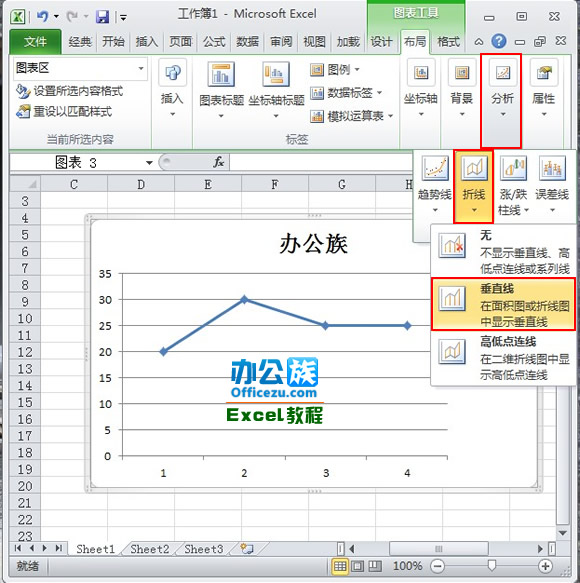Image resolution: width=580 pixels, height=583 pixels.
Task: Switch to Page Break Preview in status bar
Action: tap(375, 566)
